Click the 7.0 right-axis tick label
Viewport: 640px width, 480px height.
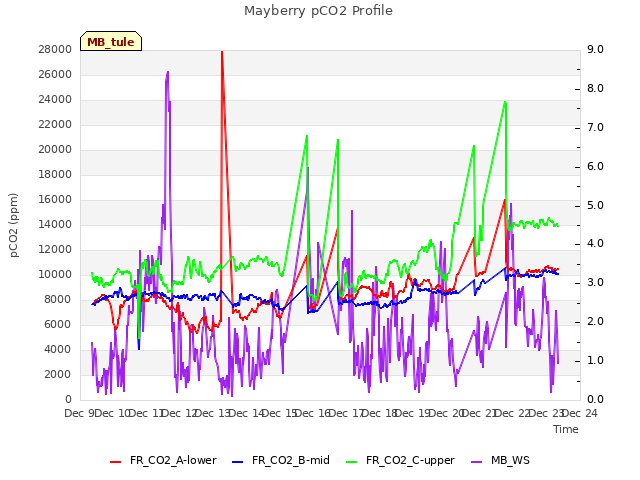[595, 127]
